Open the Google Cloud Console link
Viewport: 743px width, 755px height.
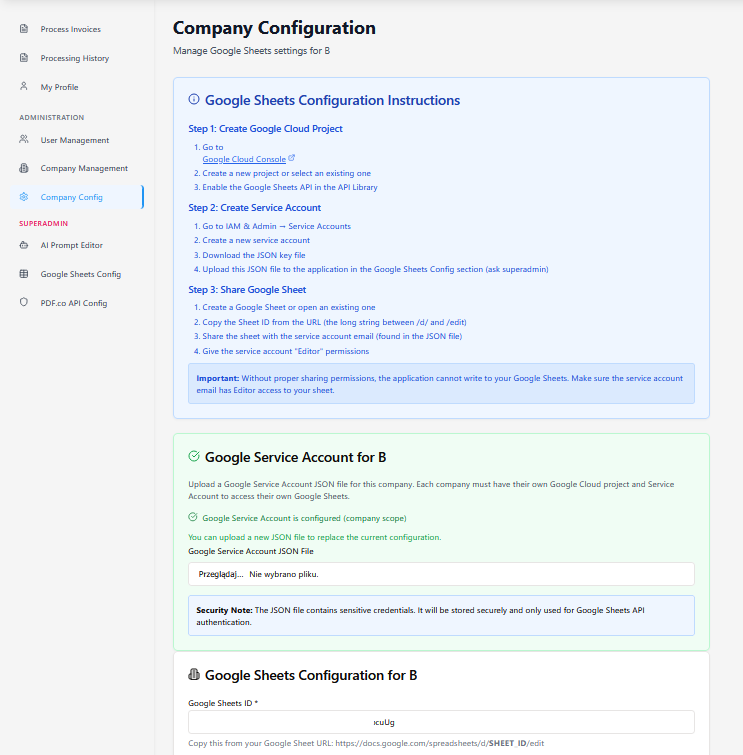pyautogui.click(x=243, y=159)
